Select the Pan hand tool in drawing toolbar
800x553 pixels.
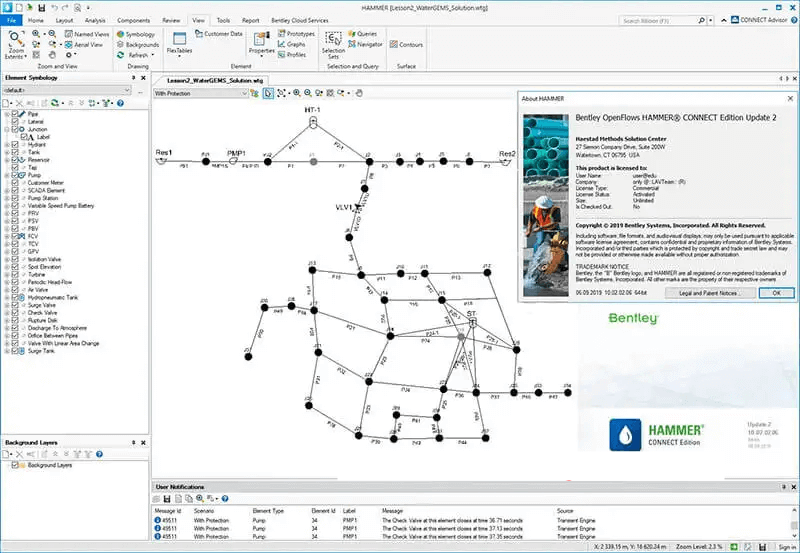coord(359,93)
